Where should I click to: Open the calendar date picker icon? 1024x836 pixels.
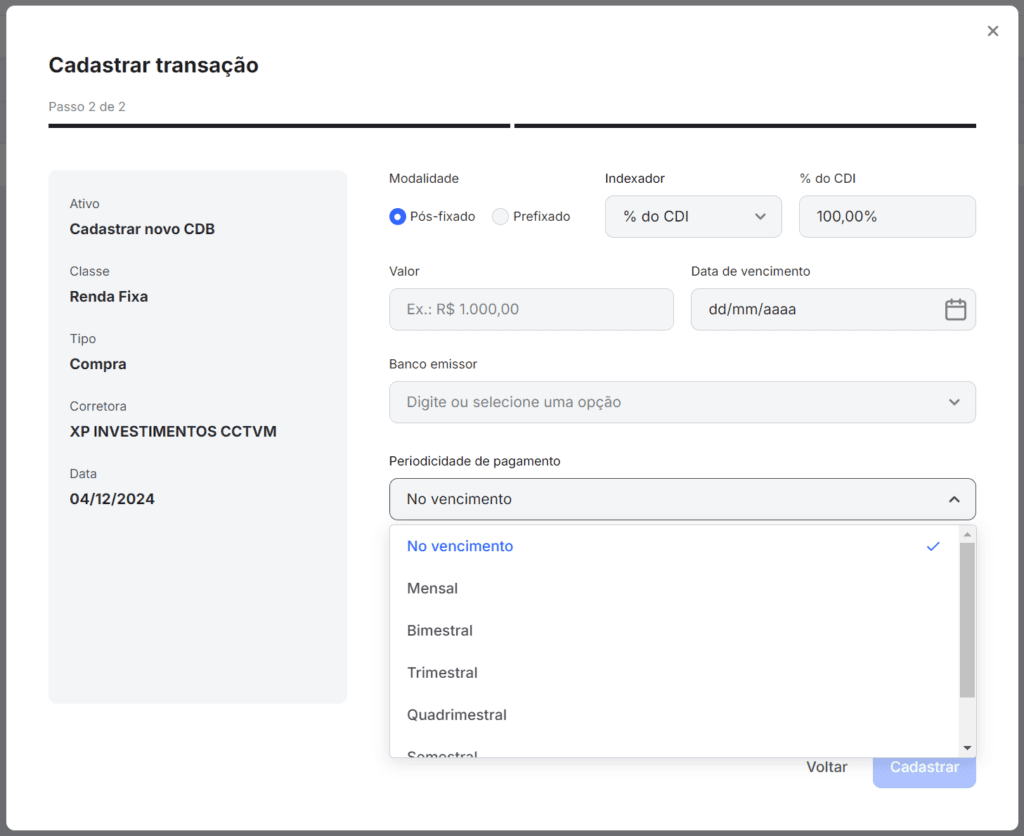click(x=955, y=310)
